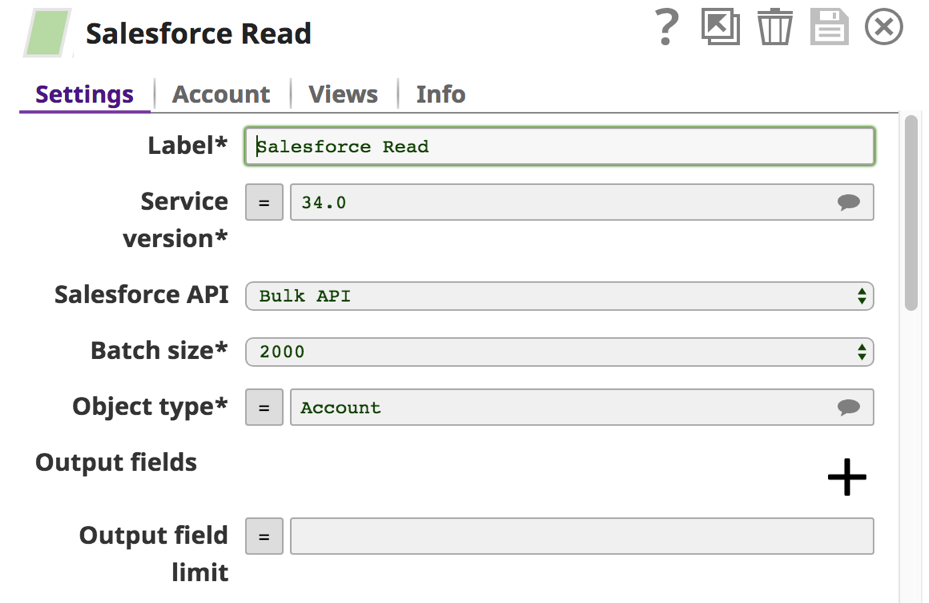Click the Label text field
Image resolution: width=929 pixels, height=603 pixels.
559,146
